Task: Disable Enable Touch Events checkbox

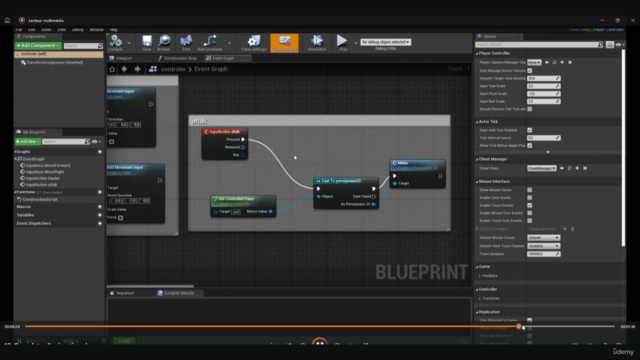Action: click(530, 205)
